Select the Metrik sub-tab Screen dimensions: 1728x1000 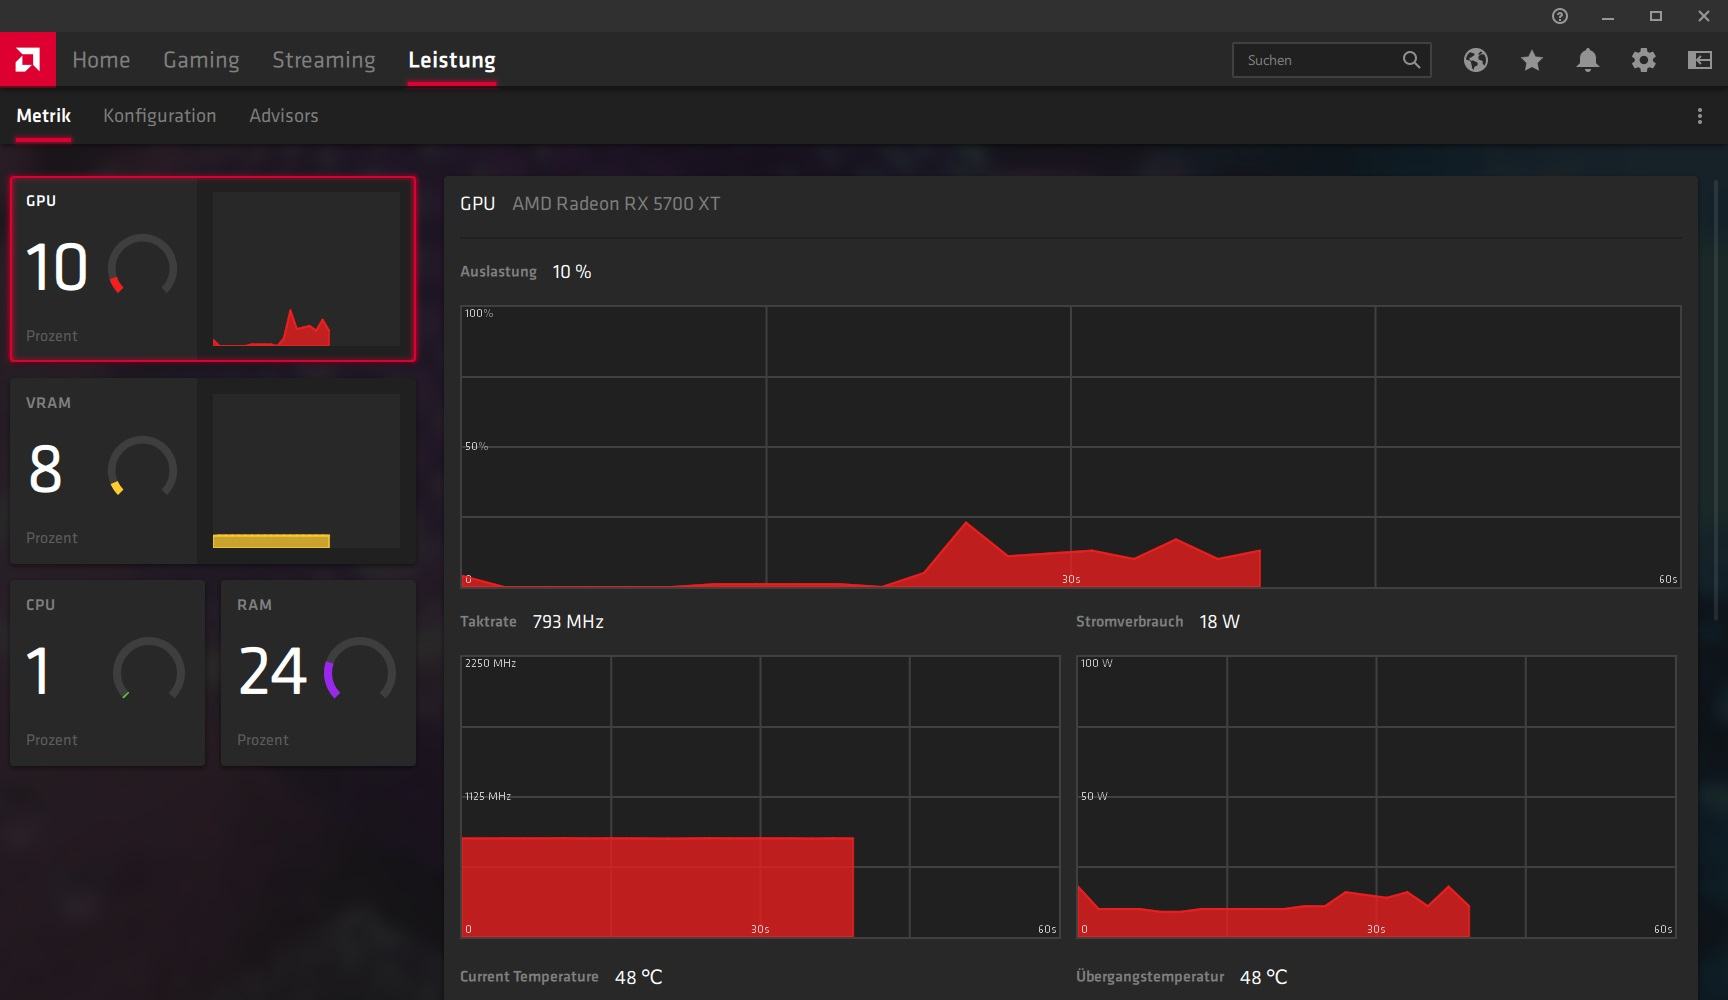44,116
